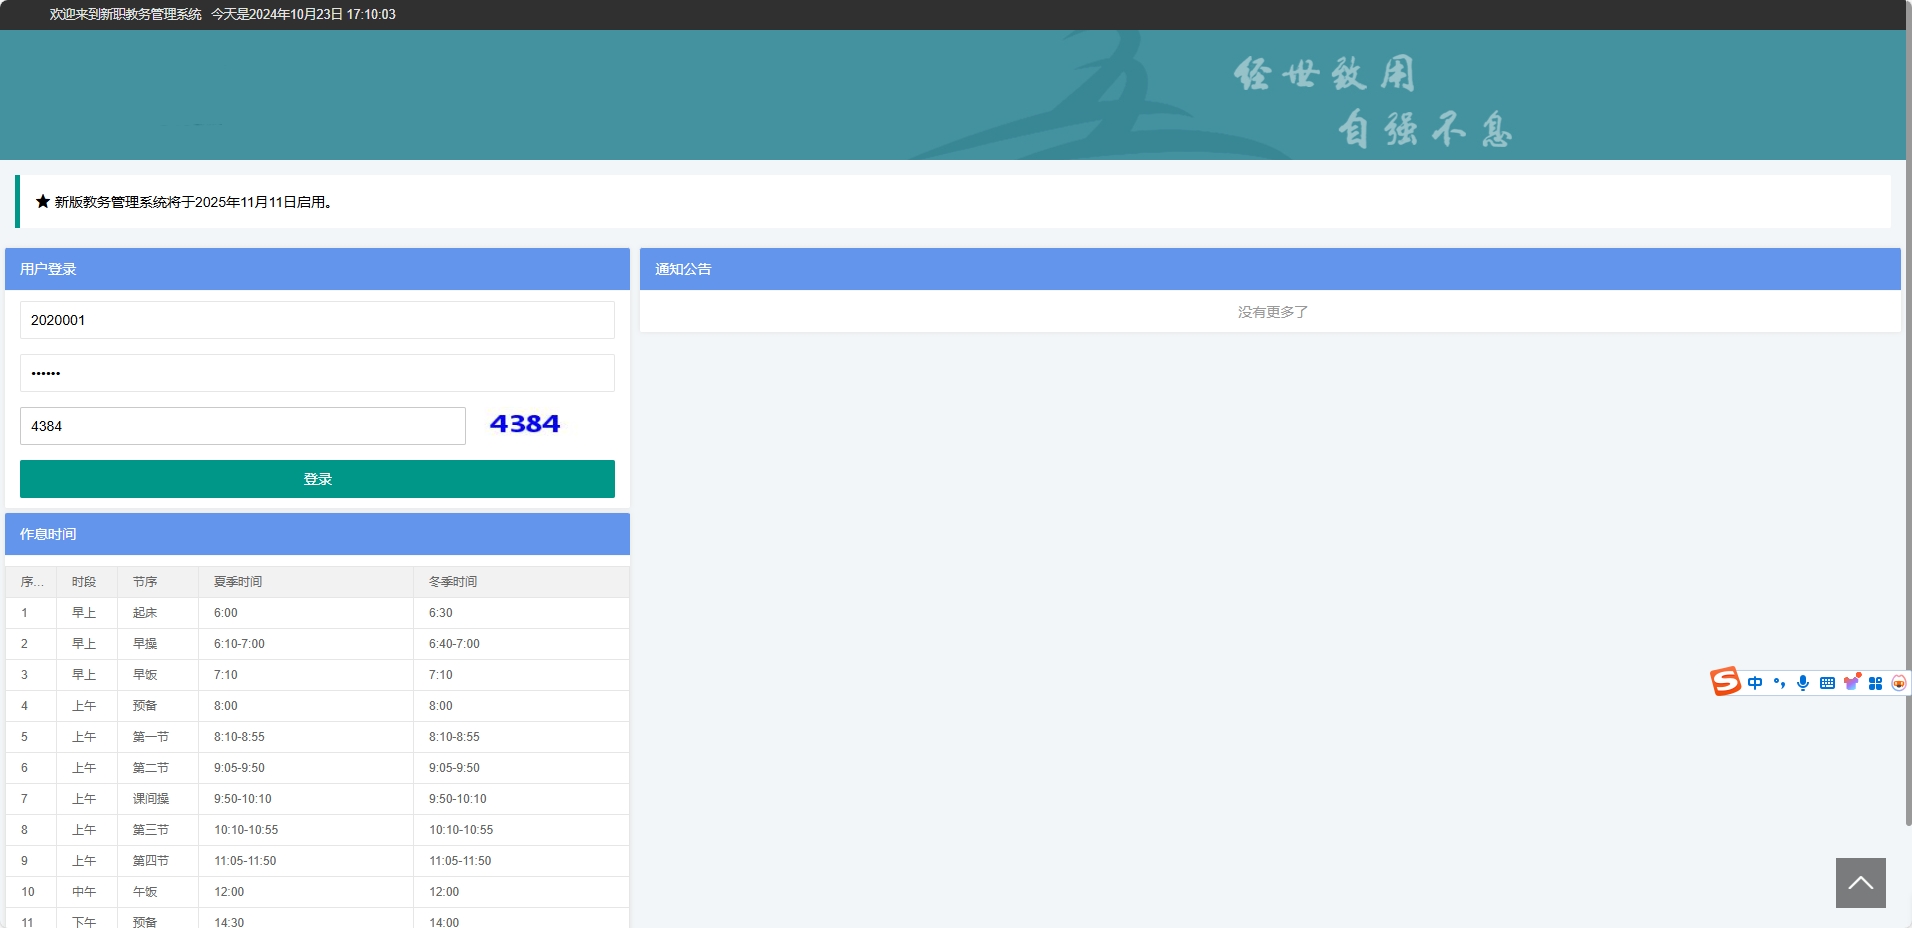The image size is (1912, 928).
Task: Click the 中午 period cell in row 10
Action: tap(87, 892)
